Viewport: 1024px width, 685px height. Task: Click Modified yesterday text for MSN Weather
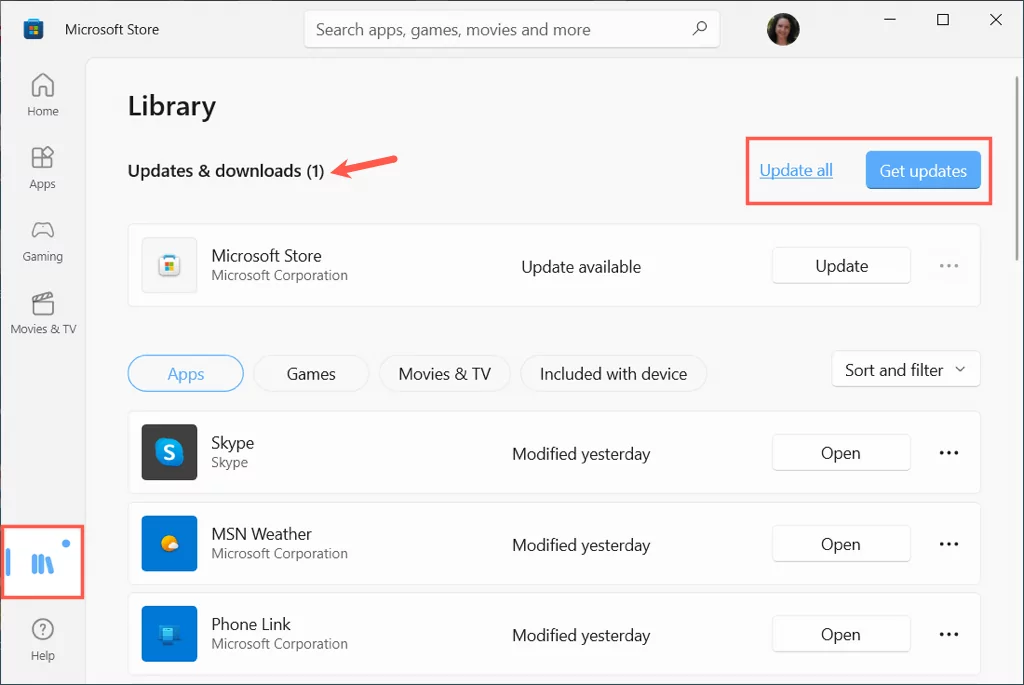tap(581, 545)
